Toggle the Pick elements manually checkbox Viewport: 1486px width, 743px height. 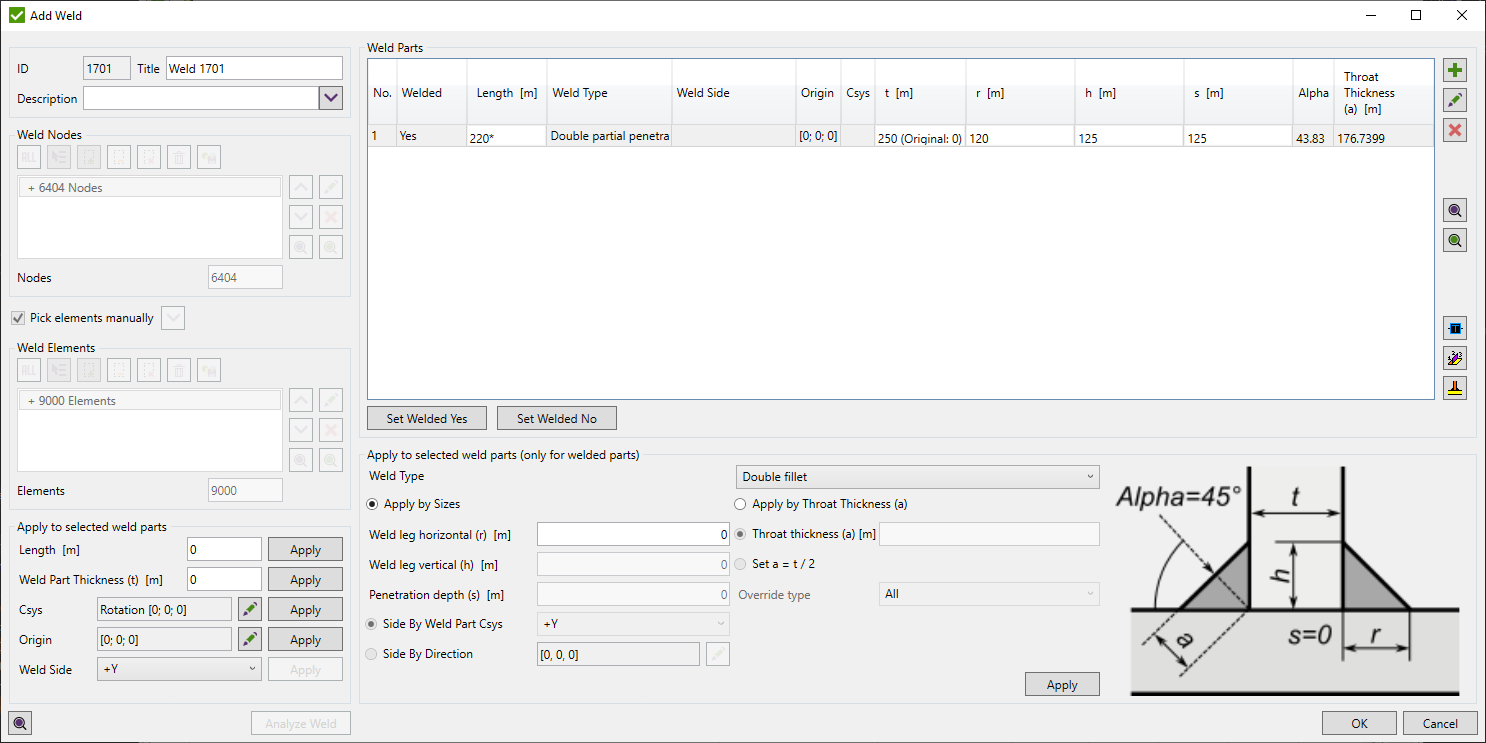click(18, 317)
